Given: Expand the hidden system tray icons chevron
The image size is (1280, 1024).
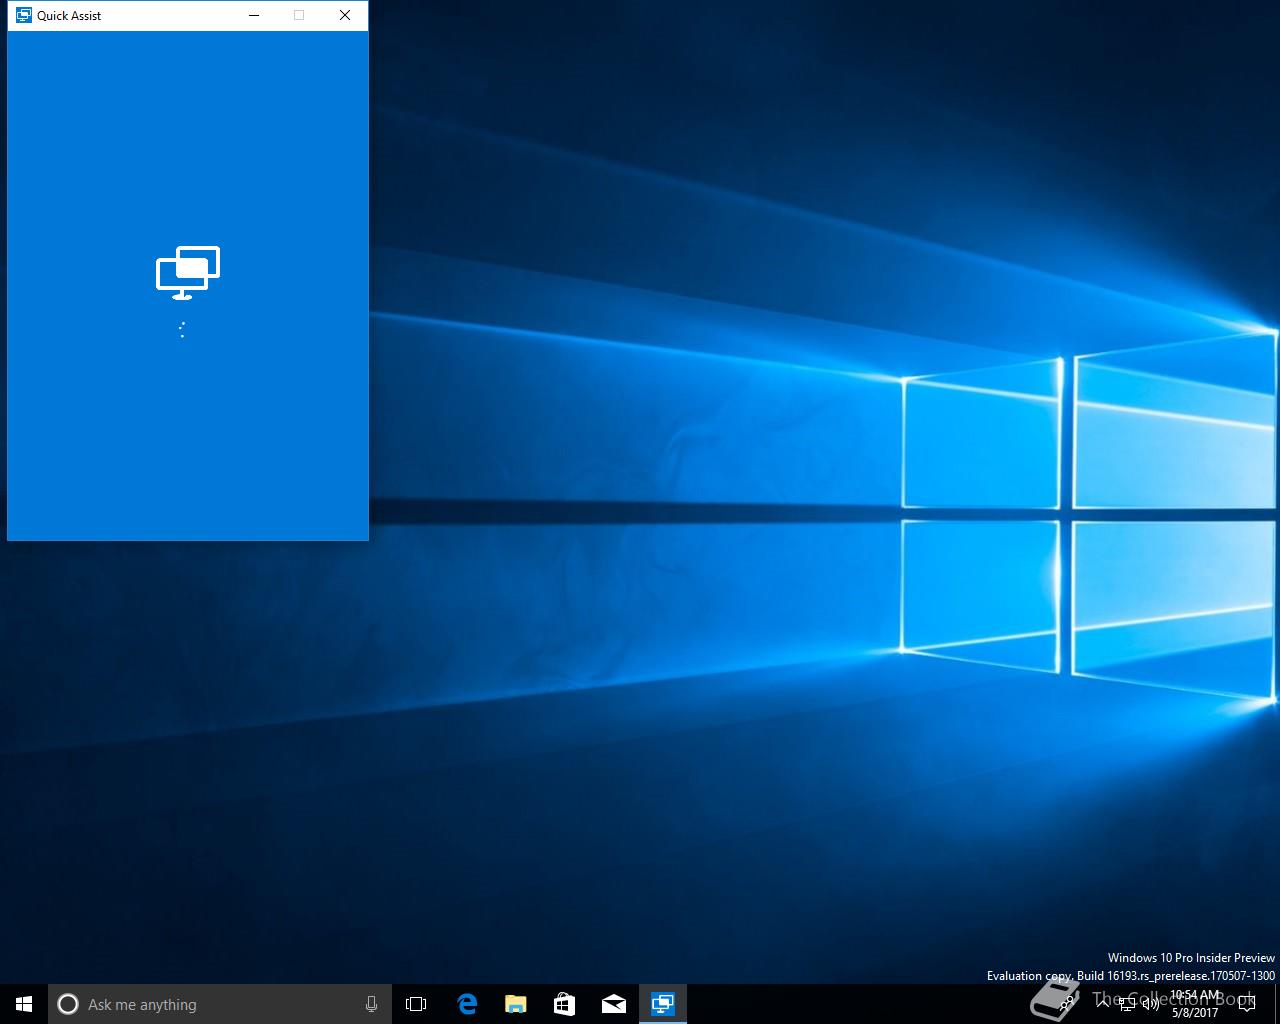Looking at the screenshot, I should pyautogui.click(x=1102, y=1004).
